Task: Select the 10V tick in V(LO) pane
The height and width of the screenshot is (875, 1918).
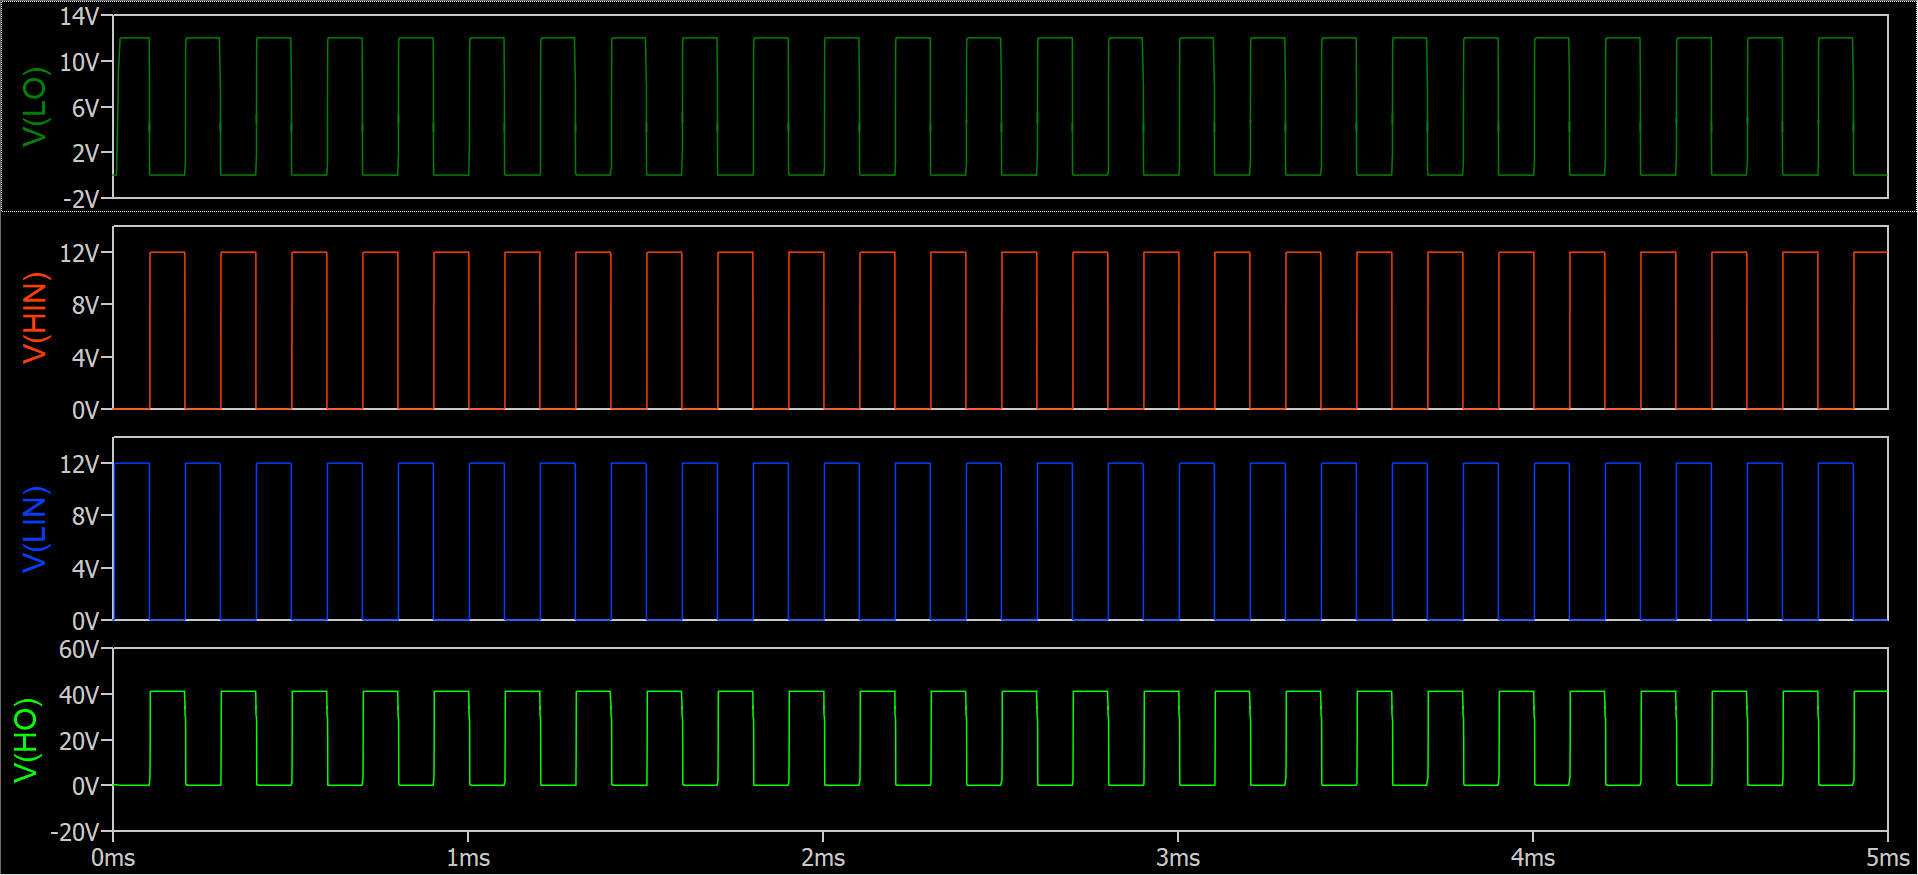Action: pyautogui.click(x=79, y=62)
